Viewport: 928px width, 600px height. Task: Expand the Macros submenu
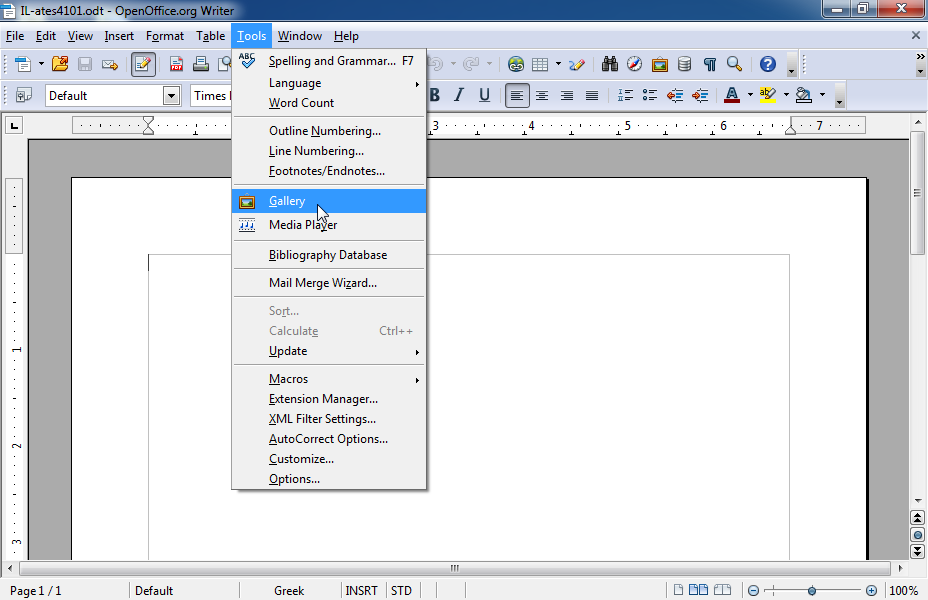(x=329, y=379)
